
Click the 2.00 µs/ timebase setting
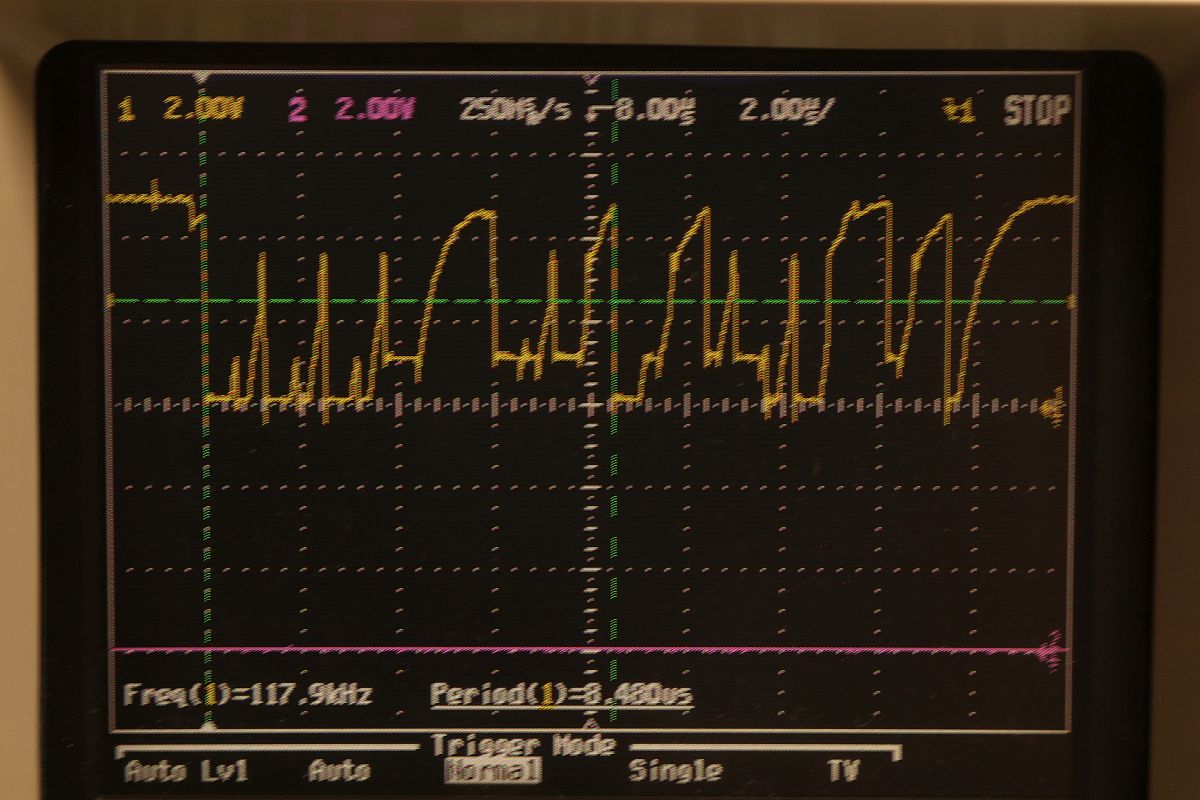coord(783,110)
